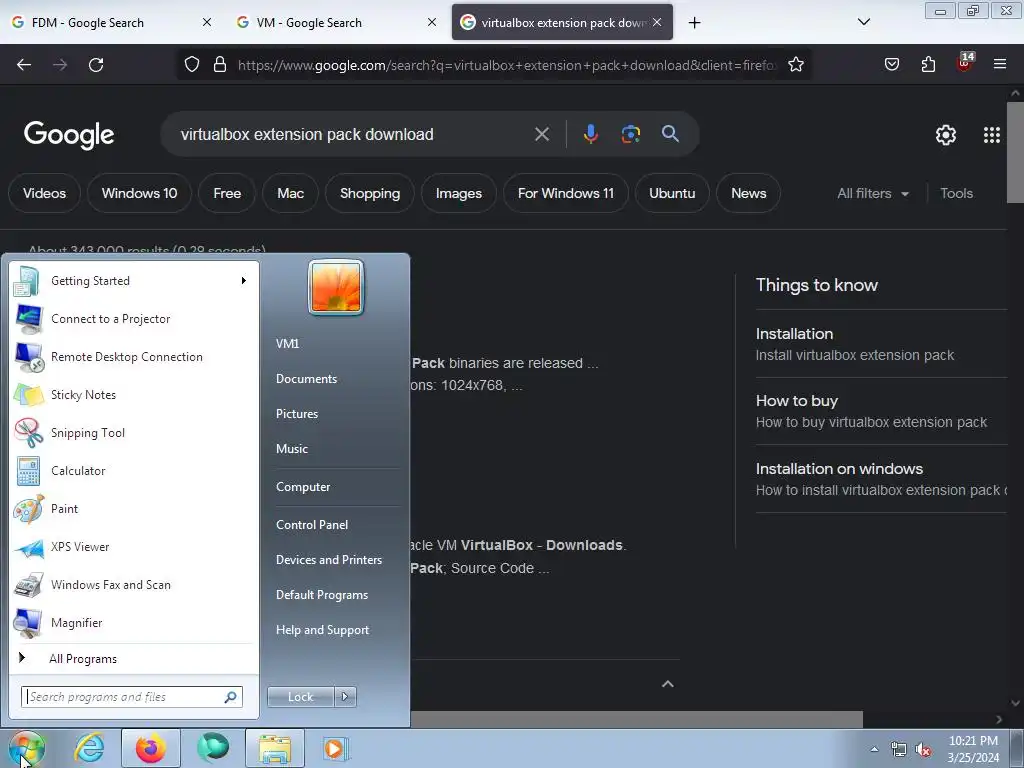This screenshot has height=768, width=1024.
Task: Open Installation under Things to know
Action: click(x=881, y=344)
